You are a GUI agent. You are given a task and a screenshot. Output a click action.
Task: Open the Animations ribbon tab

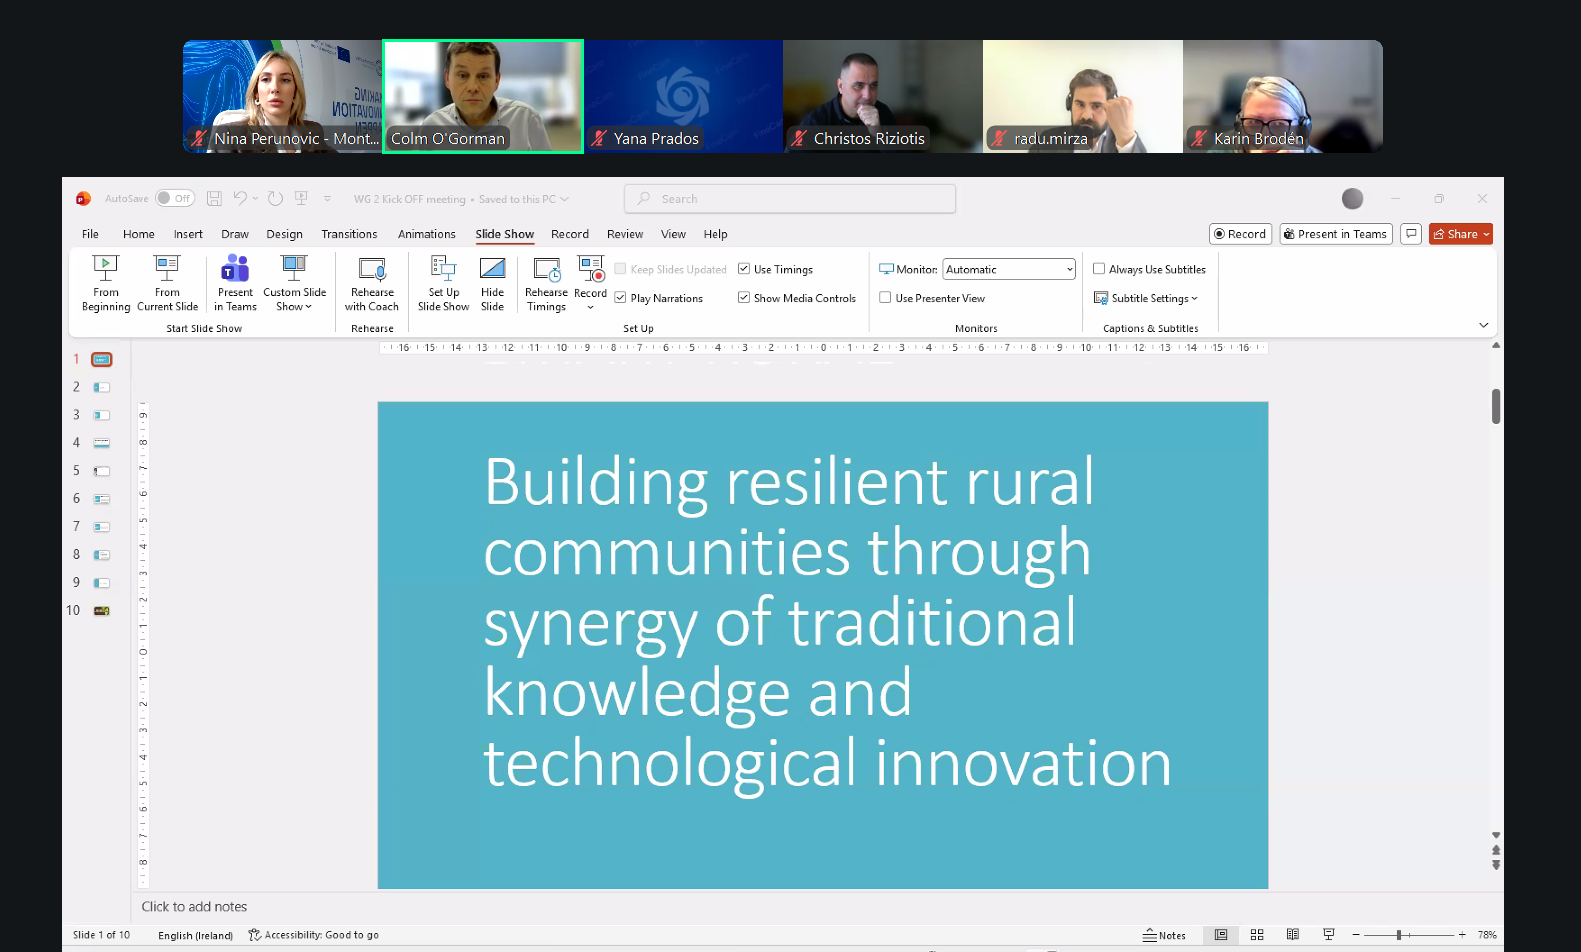point(426,234)
